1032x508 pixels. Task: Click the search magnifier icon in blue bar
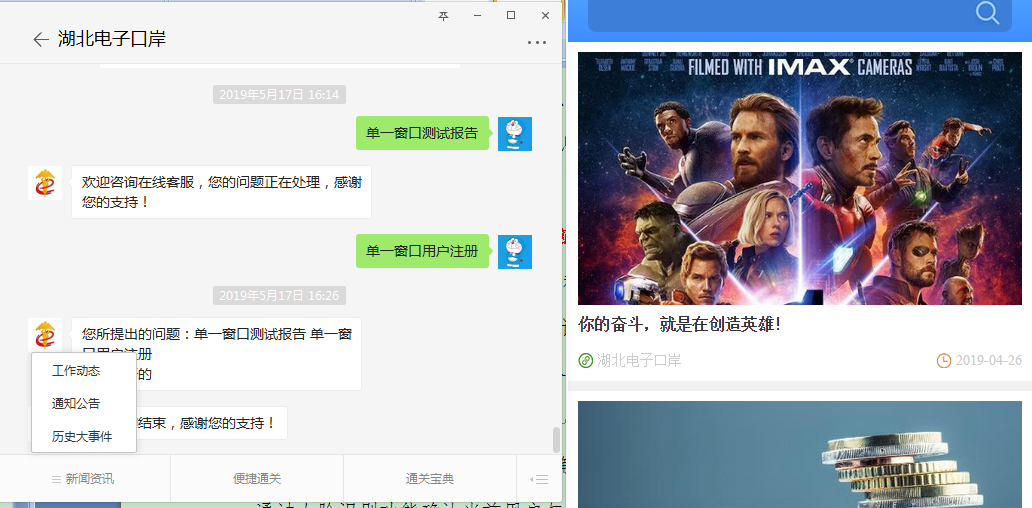tap(987, 13)
